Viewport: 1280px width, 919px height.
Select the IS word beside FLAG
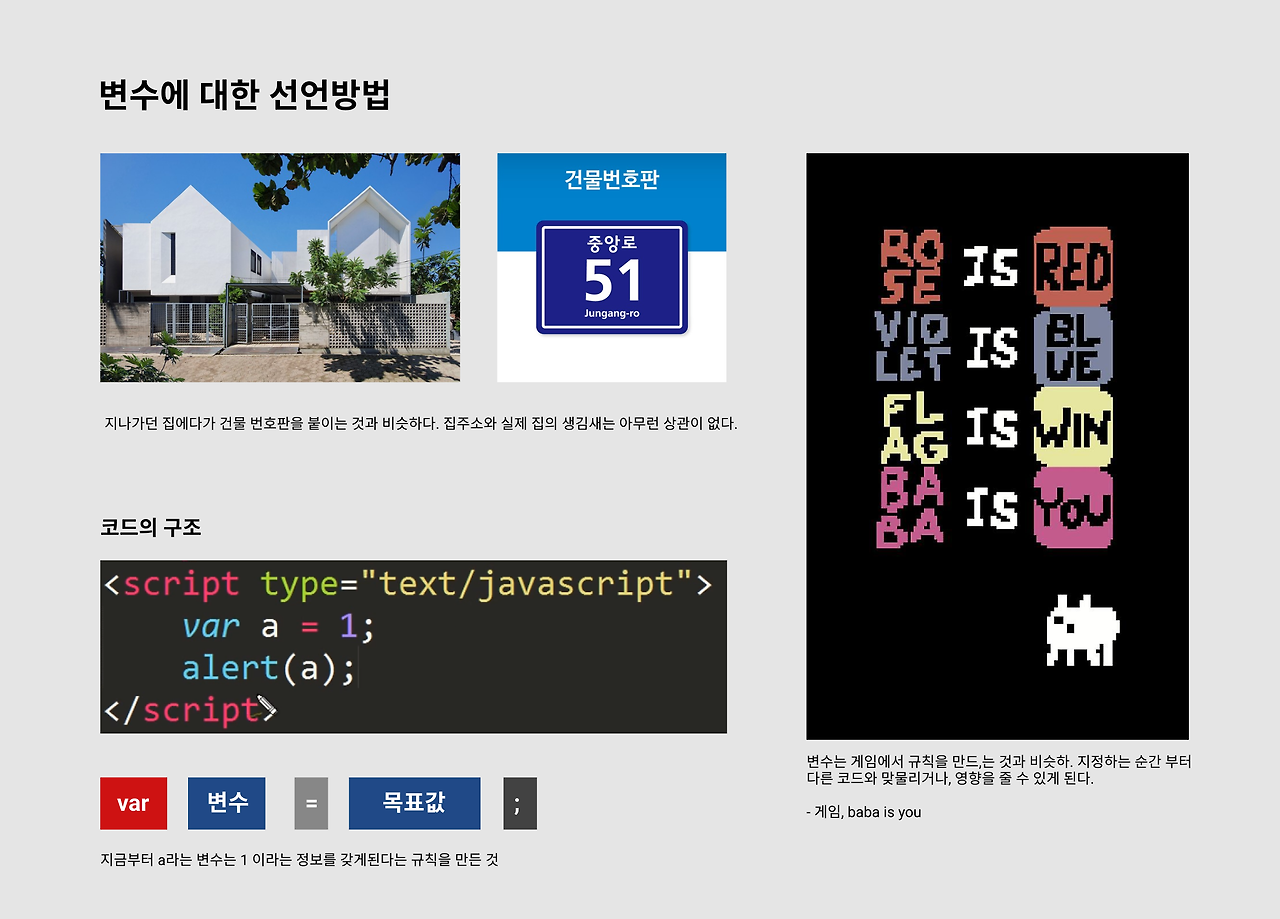(991, 427)
